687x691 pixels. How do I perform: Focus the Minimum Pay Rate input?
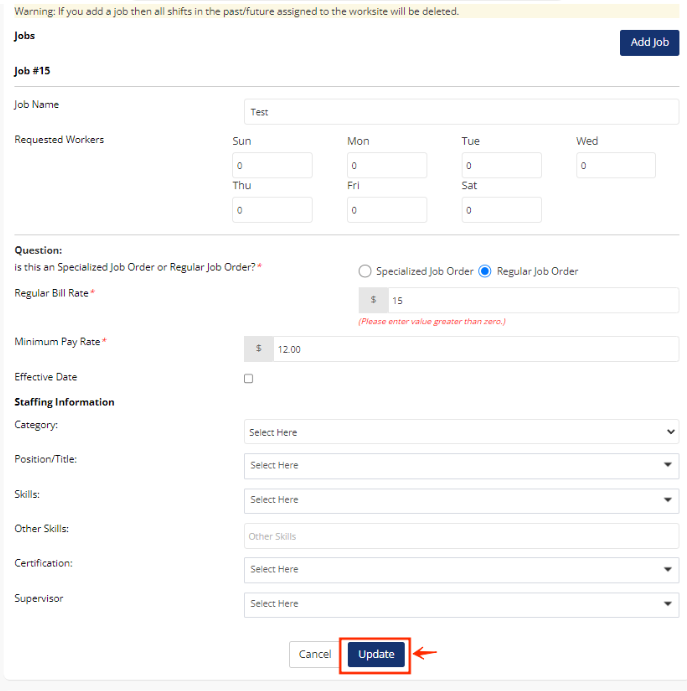click(475, 349)
